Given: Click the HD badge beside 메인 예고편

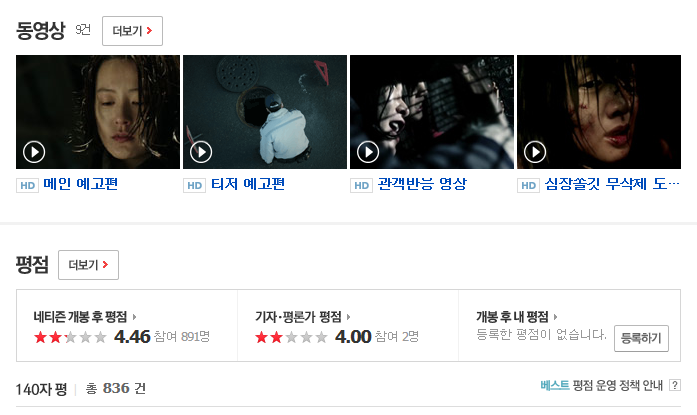Looking at the screenshot, I should [x=28, y=185].
